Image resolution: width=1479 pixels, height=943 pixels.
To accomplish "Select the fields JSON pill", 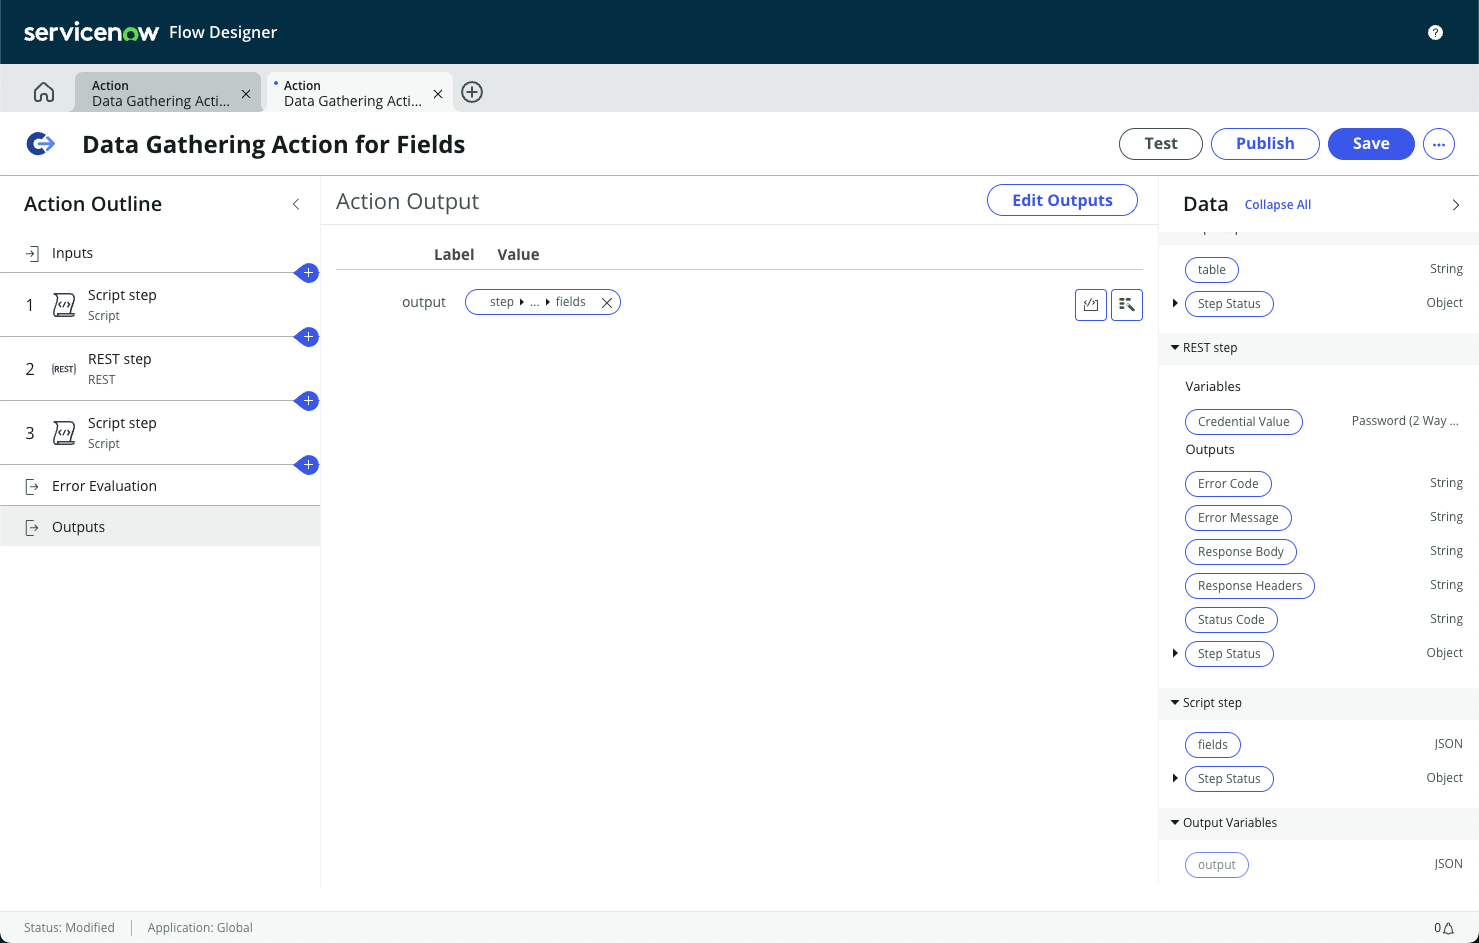I will (x=1213, y=745).
